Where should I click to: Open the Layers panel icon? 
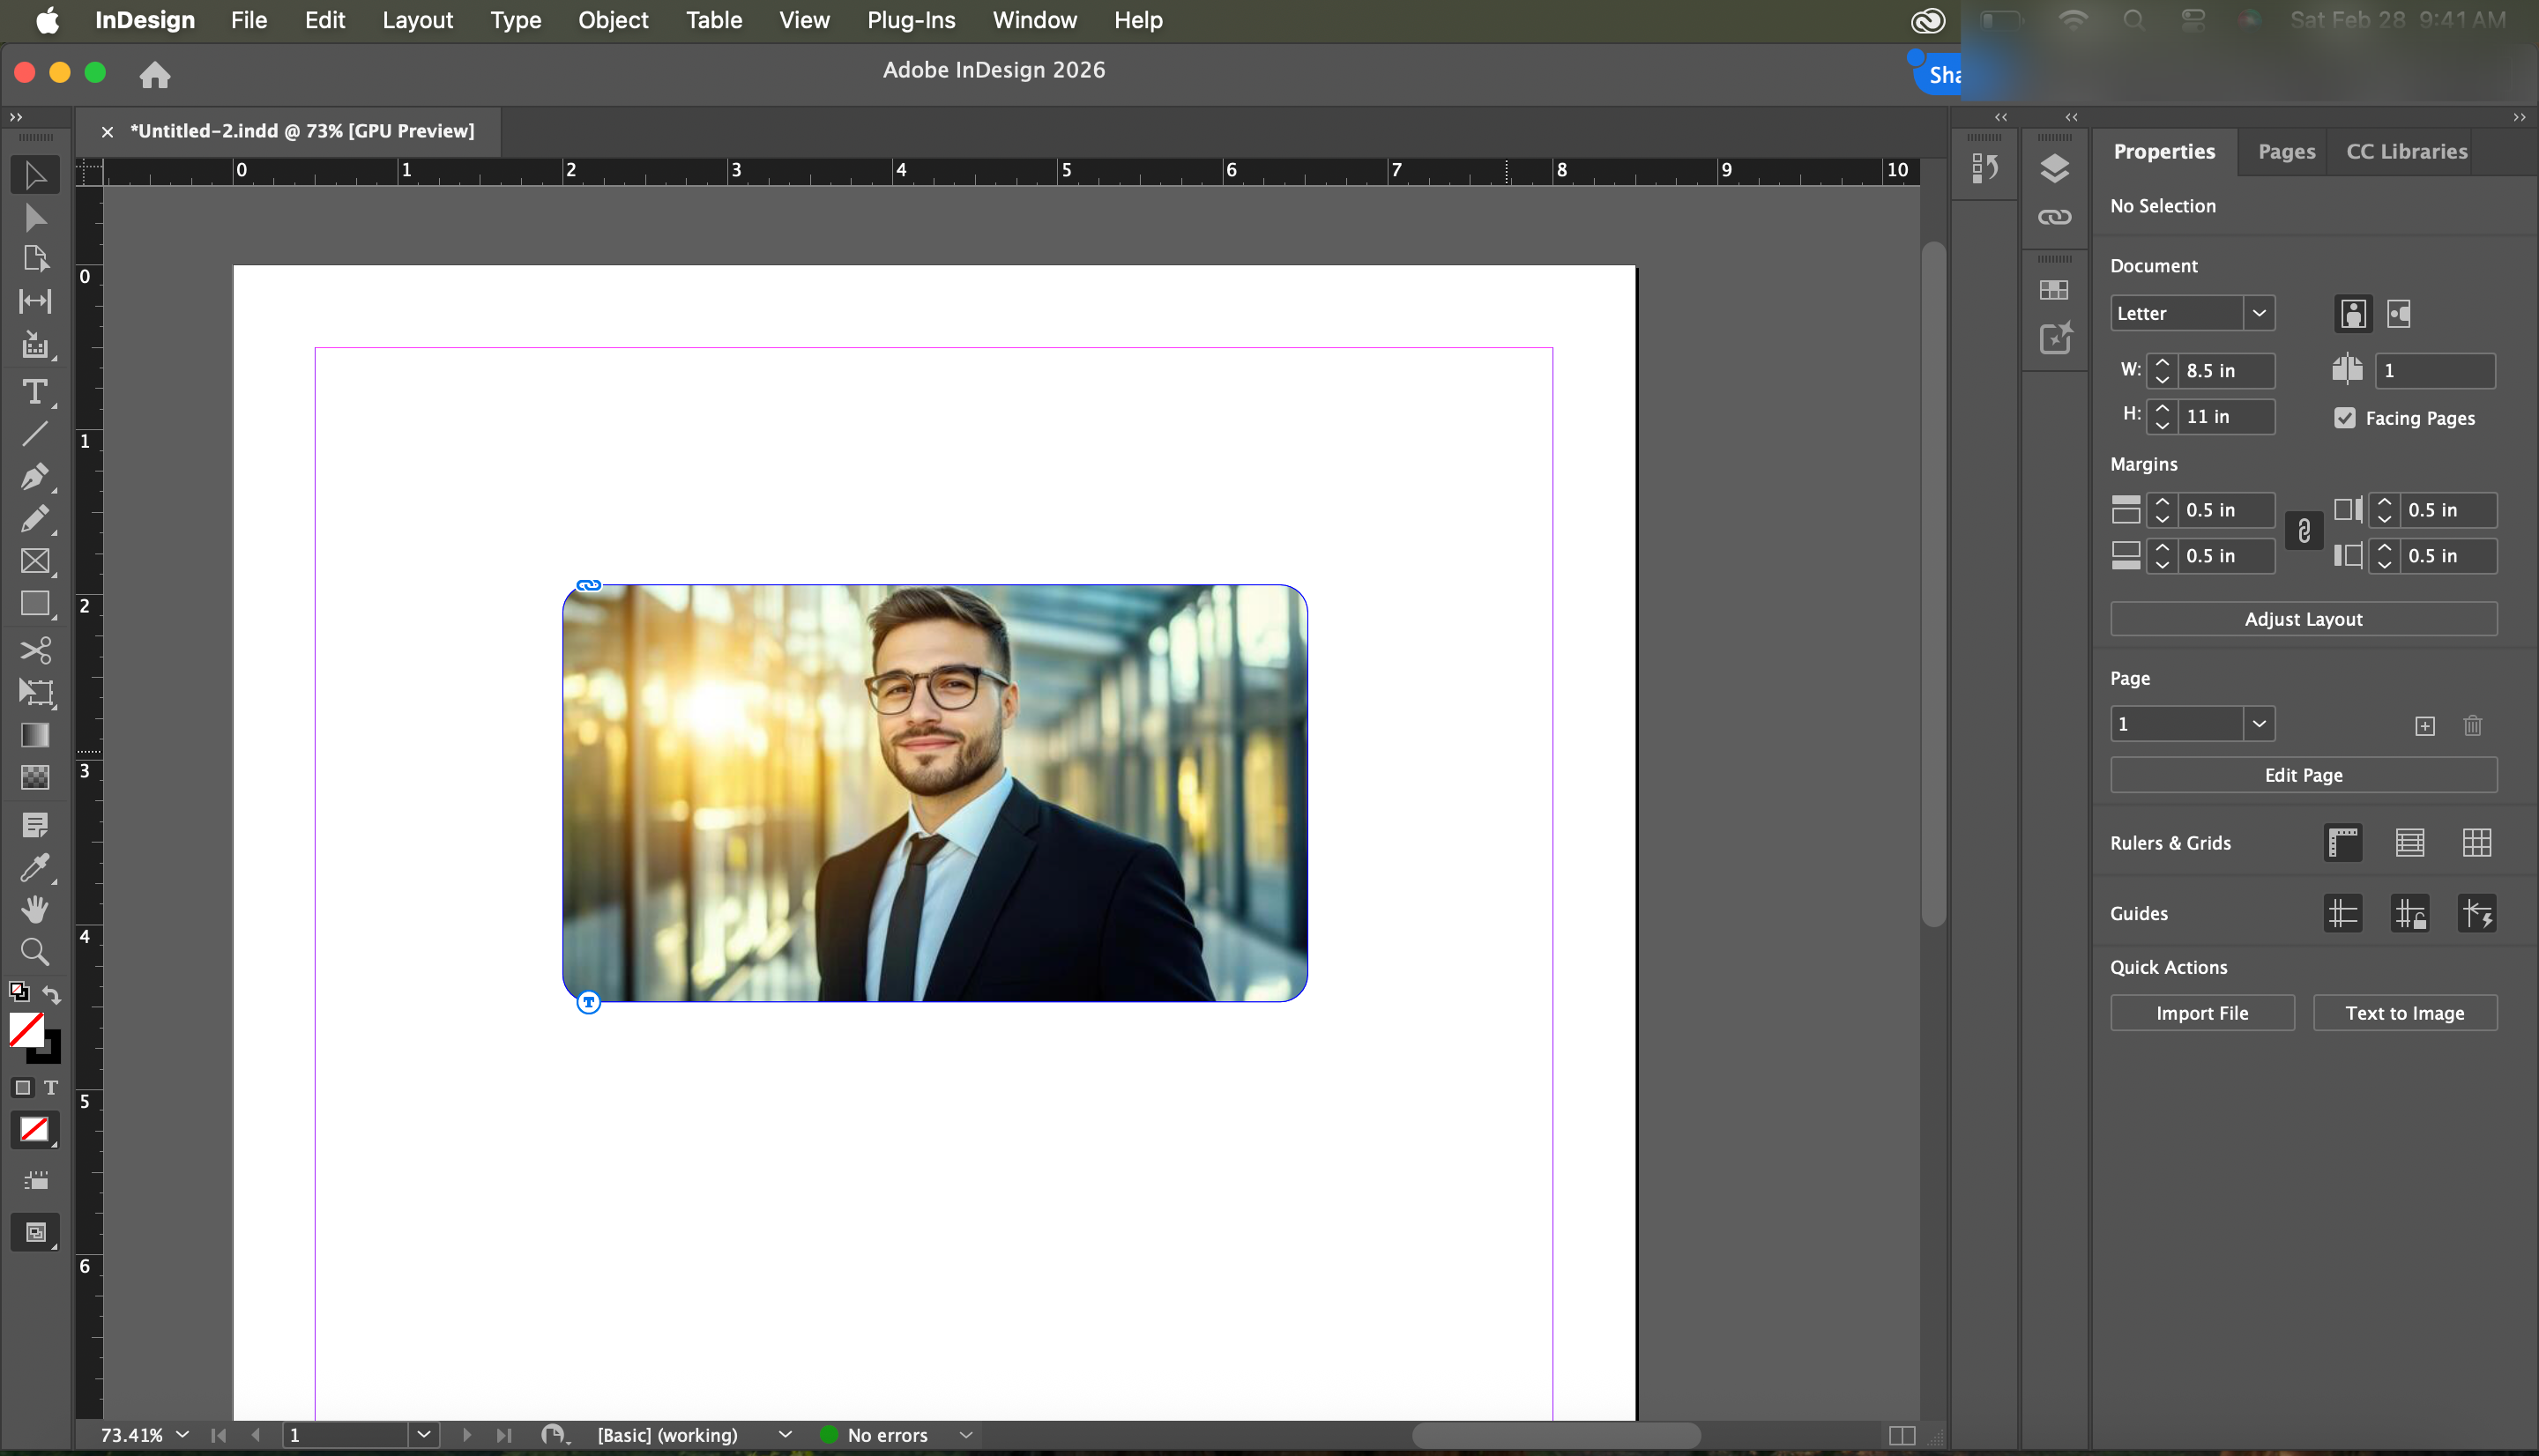click(x=2054, y=169)
